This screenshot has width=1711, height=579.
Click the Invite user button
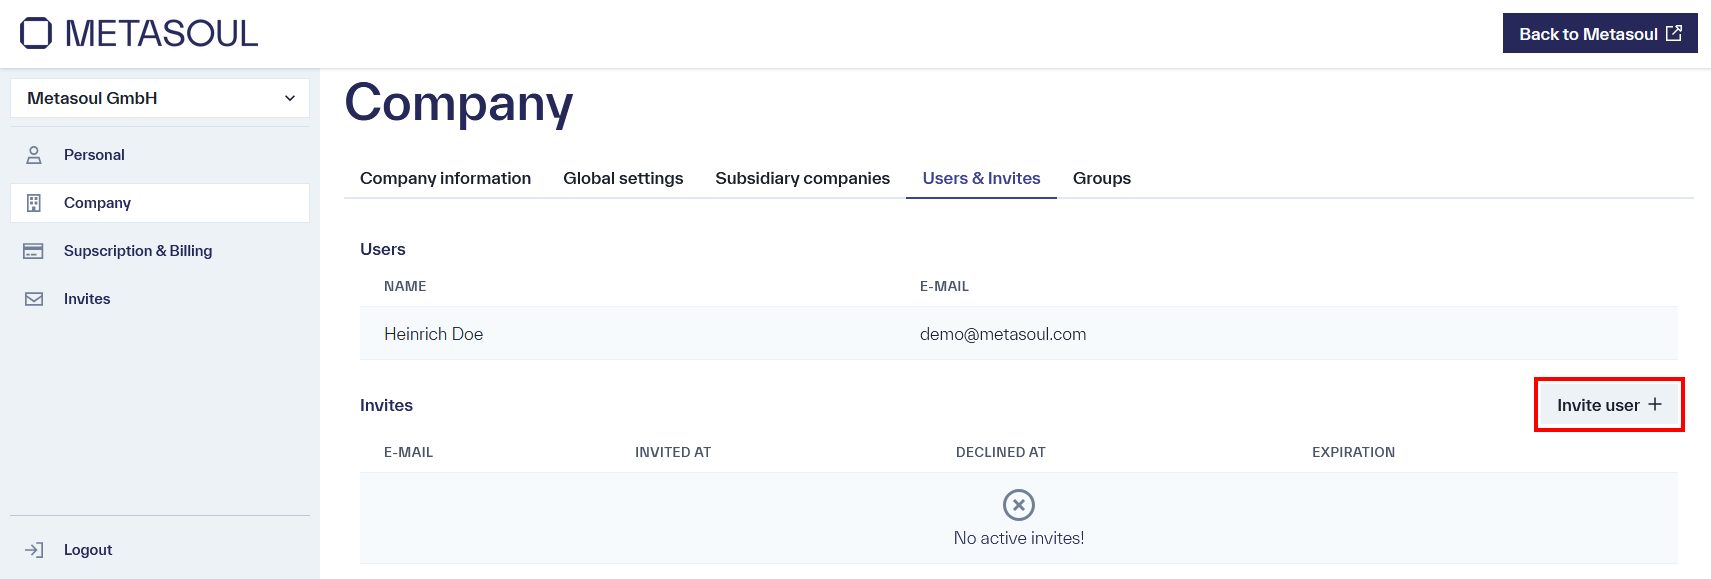(x=1609, y=405)
